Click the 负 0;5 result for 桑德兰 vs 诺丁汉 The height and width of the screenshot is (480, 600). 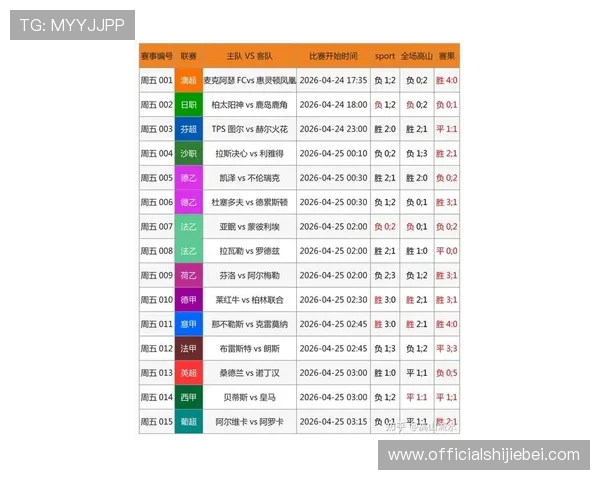coord(447,373)
